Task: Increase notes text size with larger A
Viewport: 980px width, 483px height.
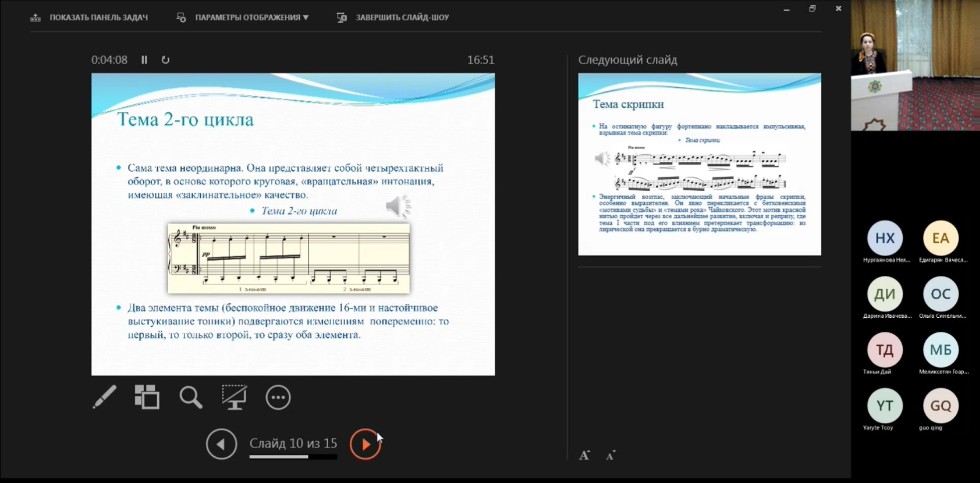Action: [x=585, y=455]
